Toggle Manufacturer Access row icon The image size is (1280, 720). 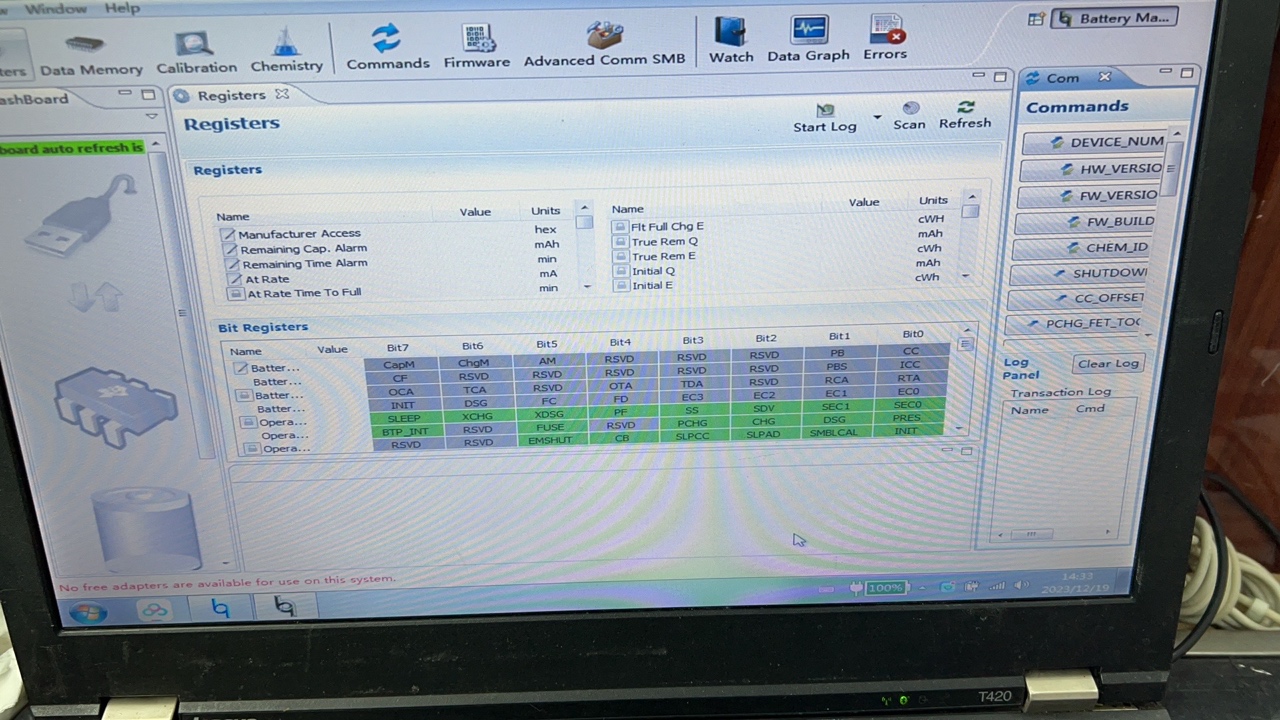pyautogui.click(x=229, y=234)
